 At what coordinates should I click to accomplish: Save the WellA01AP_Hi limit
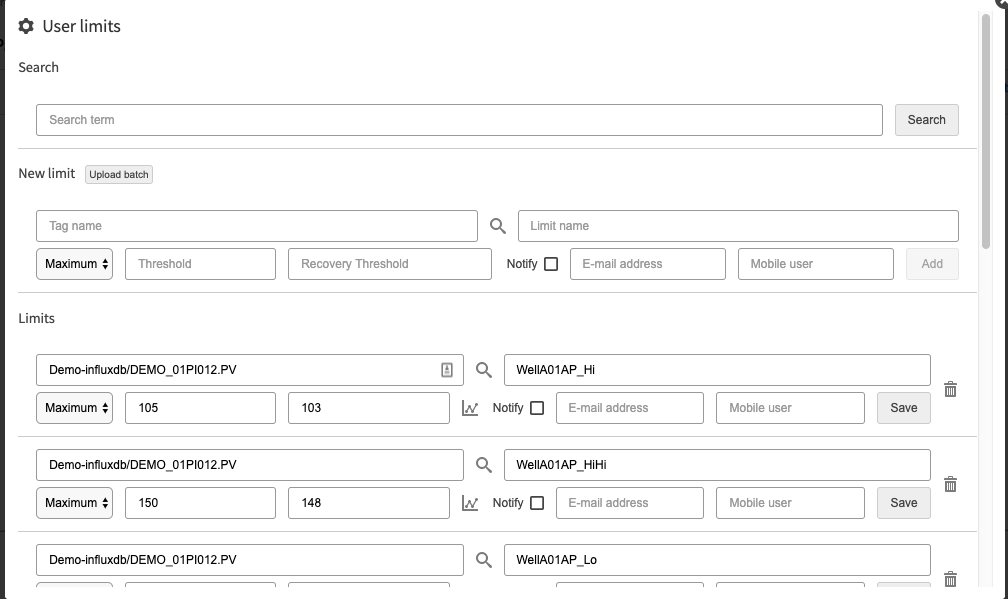click(x=903, y=408)
